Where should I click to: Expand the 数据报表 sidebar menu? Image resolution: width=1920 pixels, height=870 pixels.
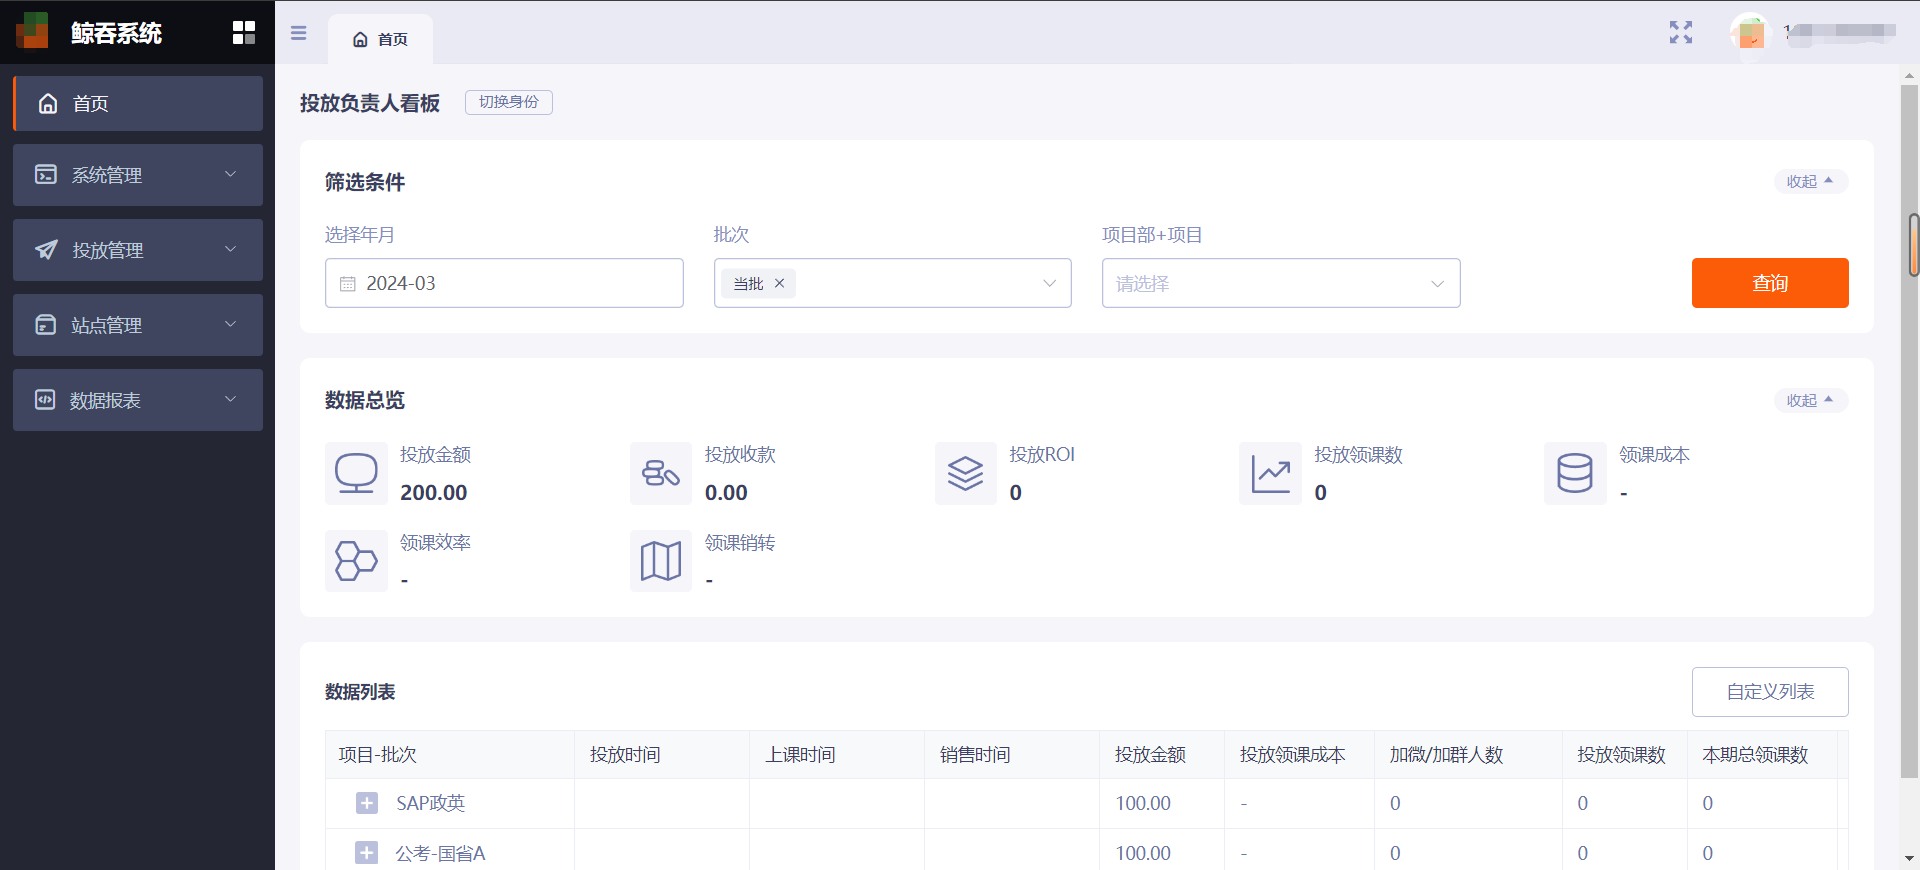(138, 400)
